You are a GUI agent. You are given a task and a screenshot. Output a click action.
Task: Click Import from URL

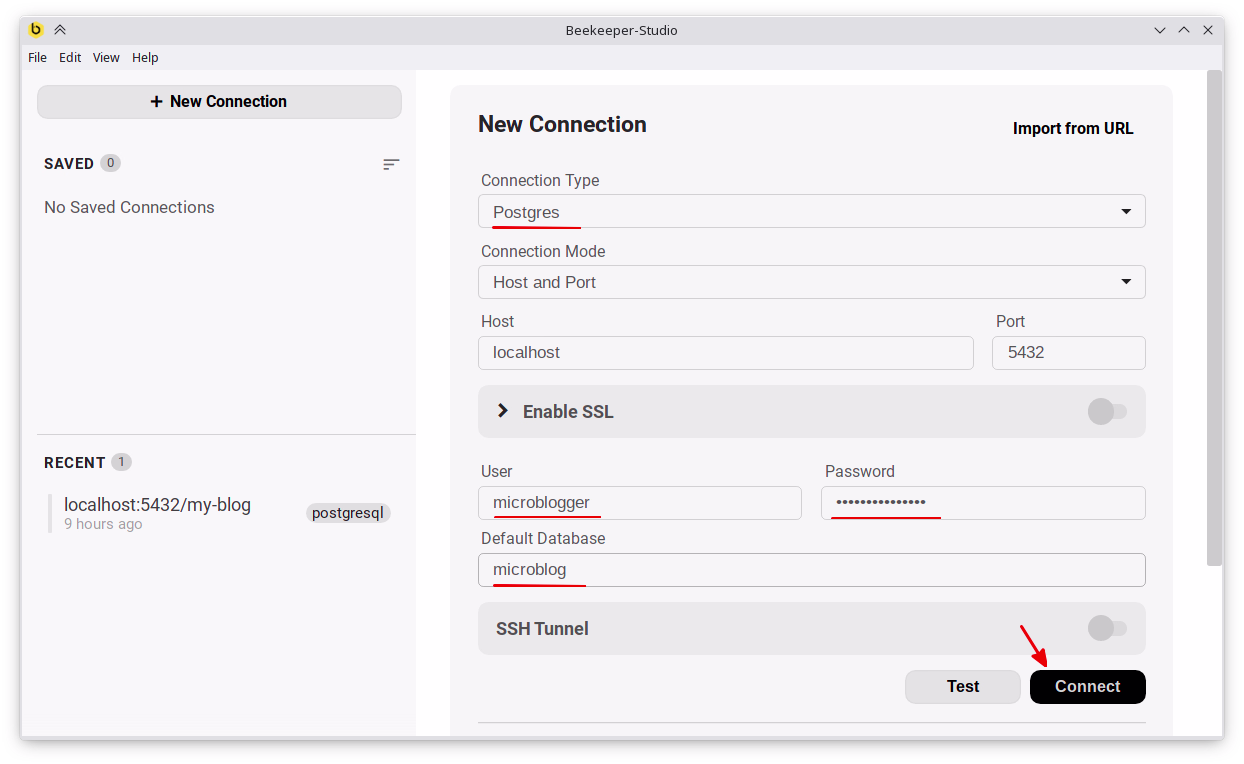(1072, 128)
